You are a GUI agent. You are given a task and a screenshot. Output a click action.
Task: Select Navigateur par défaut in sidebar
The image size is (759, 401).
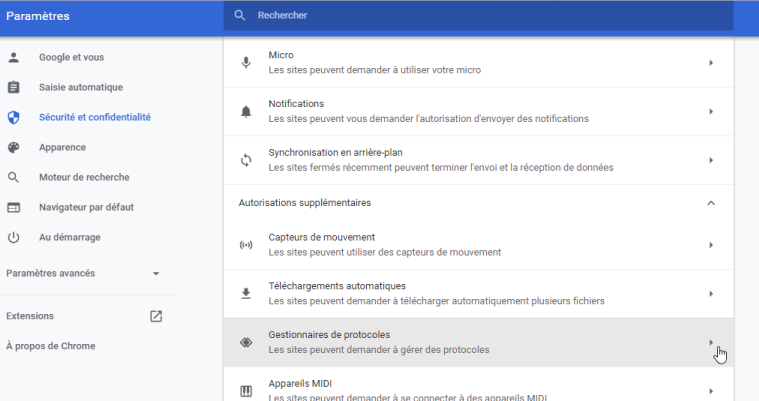[x=86, y=207]
